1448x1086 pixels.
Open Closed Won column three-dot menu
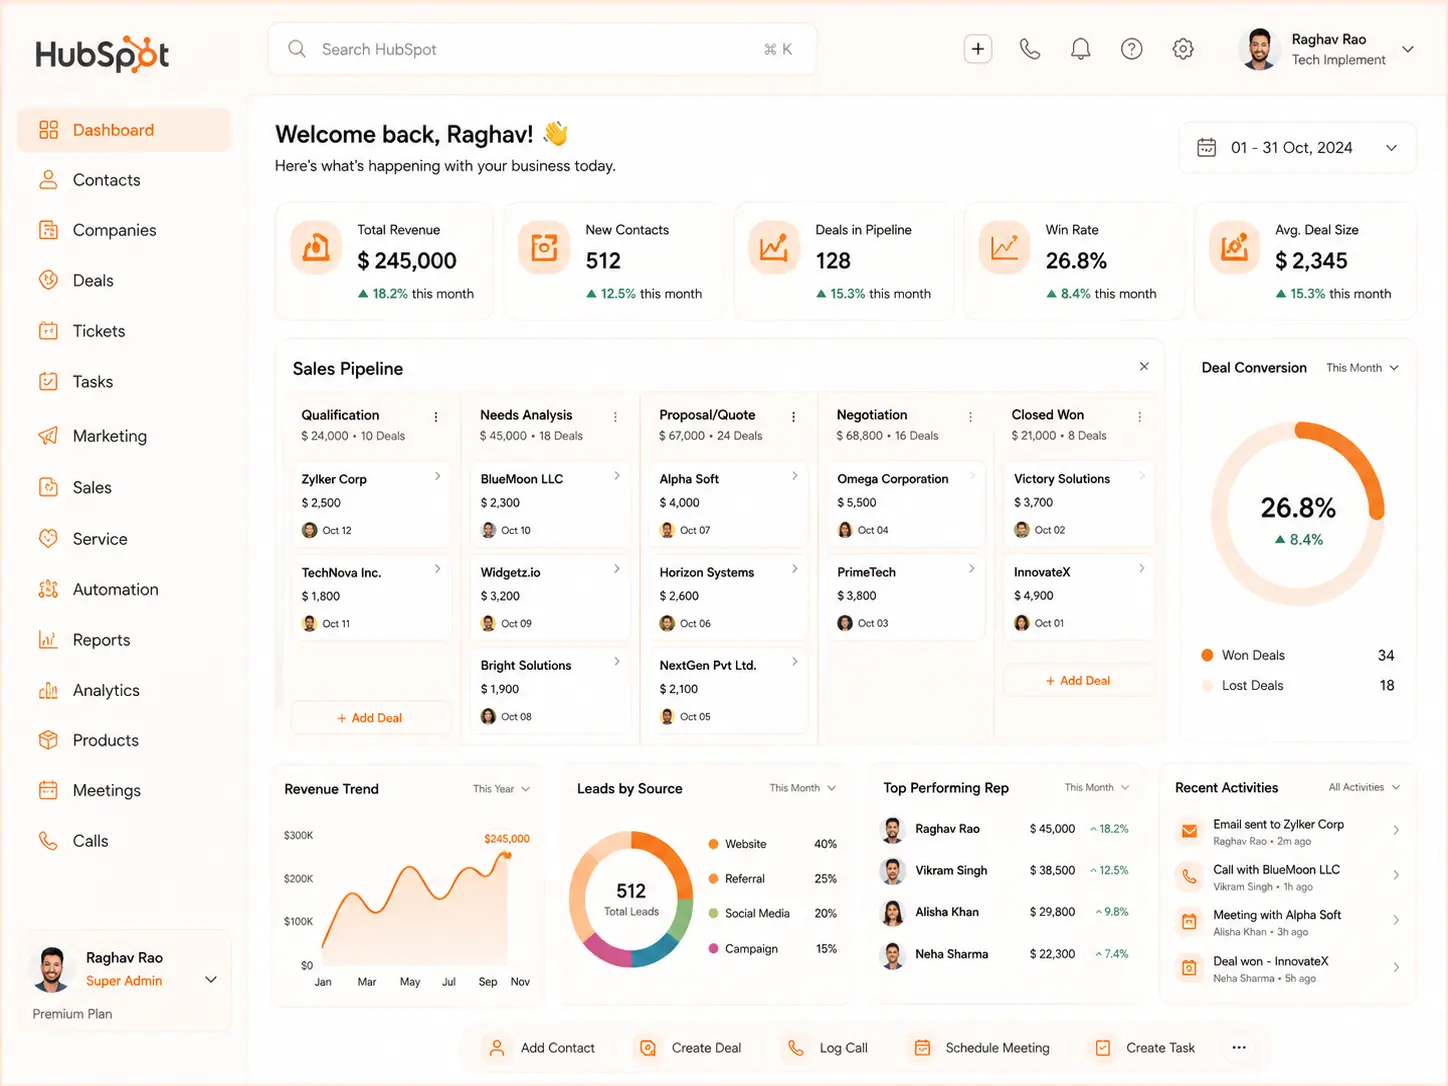[x=1139, y=417]
